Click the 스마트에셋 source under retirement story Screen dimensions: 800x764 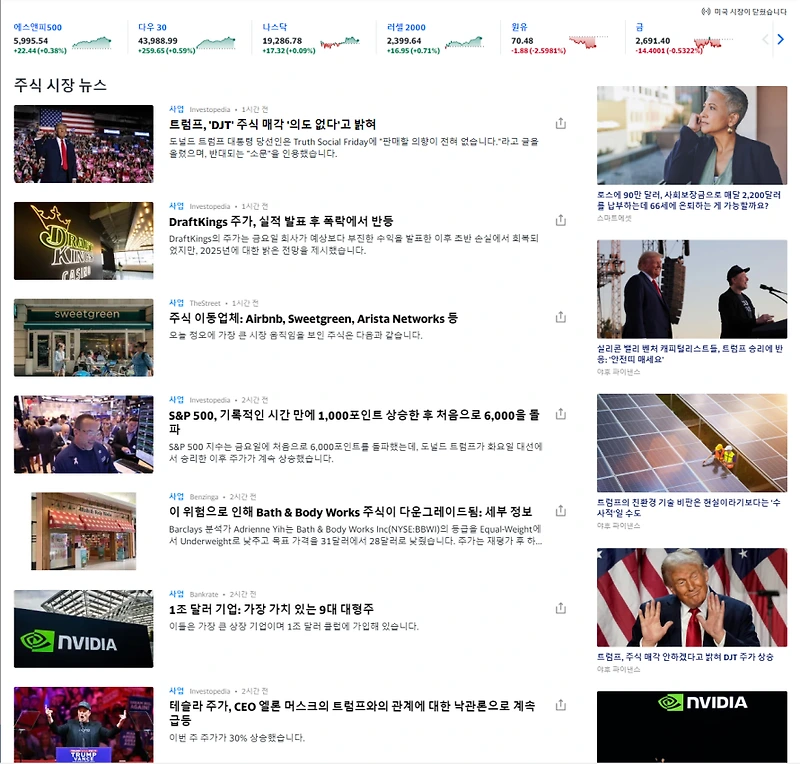614,218
